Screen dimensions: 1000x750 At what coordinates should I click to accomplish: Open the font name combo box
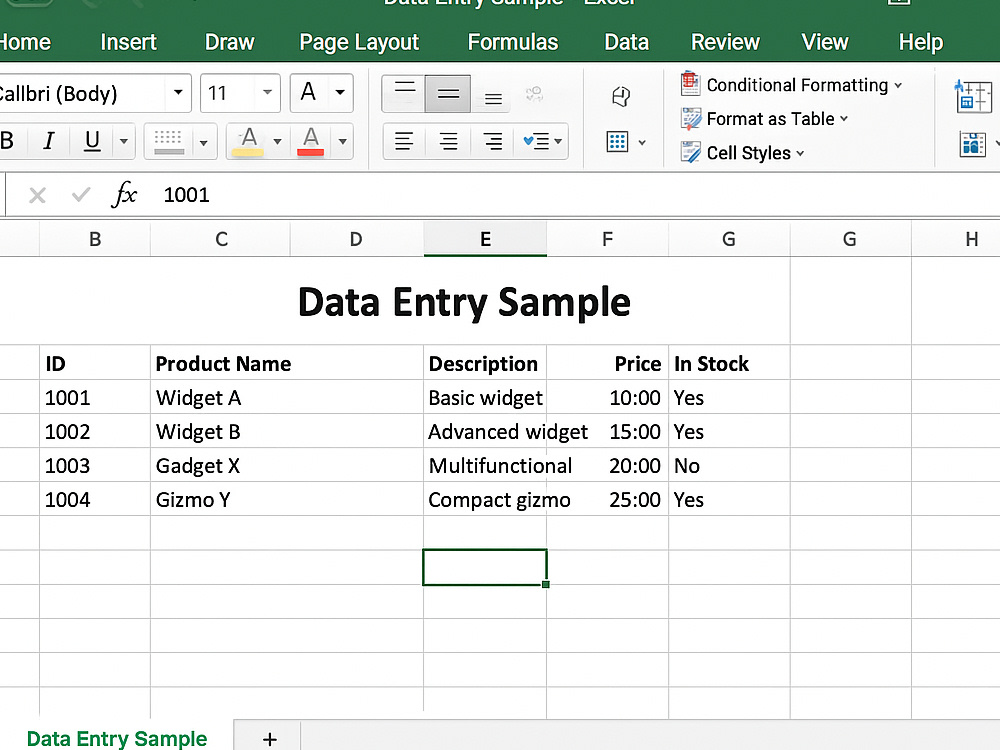tap(94, 94)
